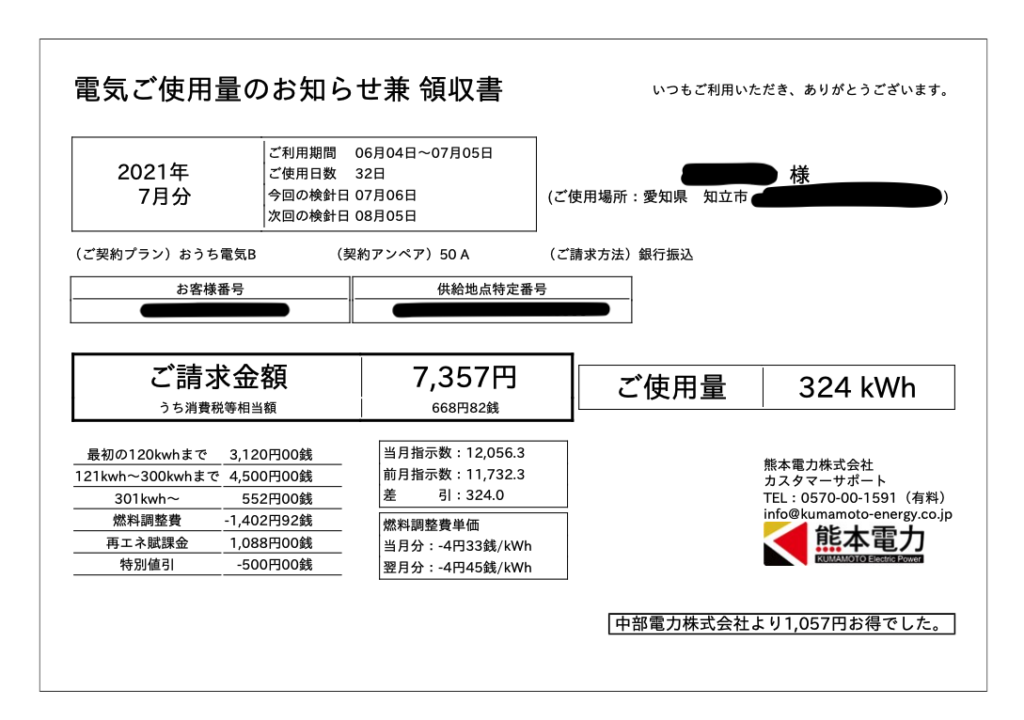Select the 差引:324.0 line
The width and height of the screenshot is (1024, 720).
coord(443,495)
